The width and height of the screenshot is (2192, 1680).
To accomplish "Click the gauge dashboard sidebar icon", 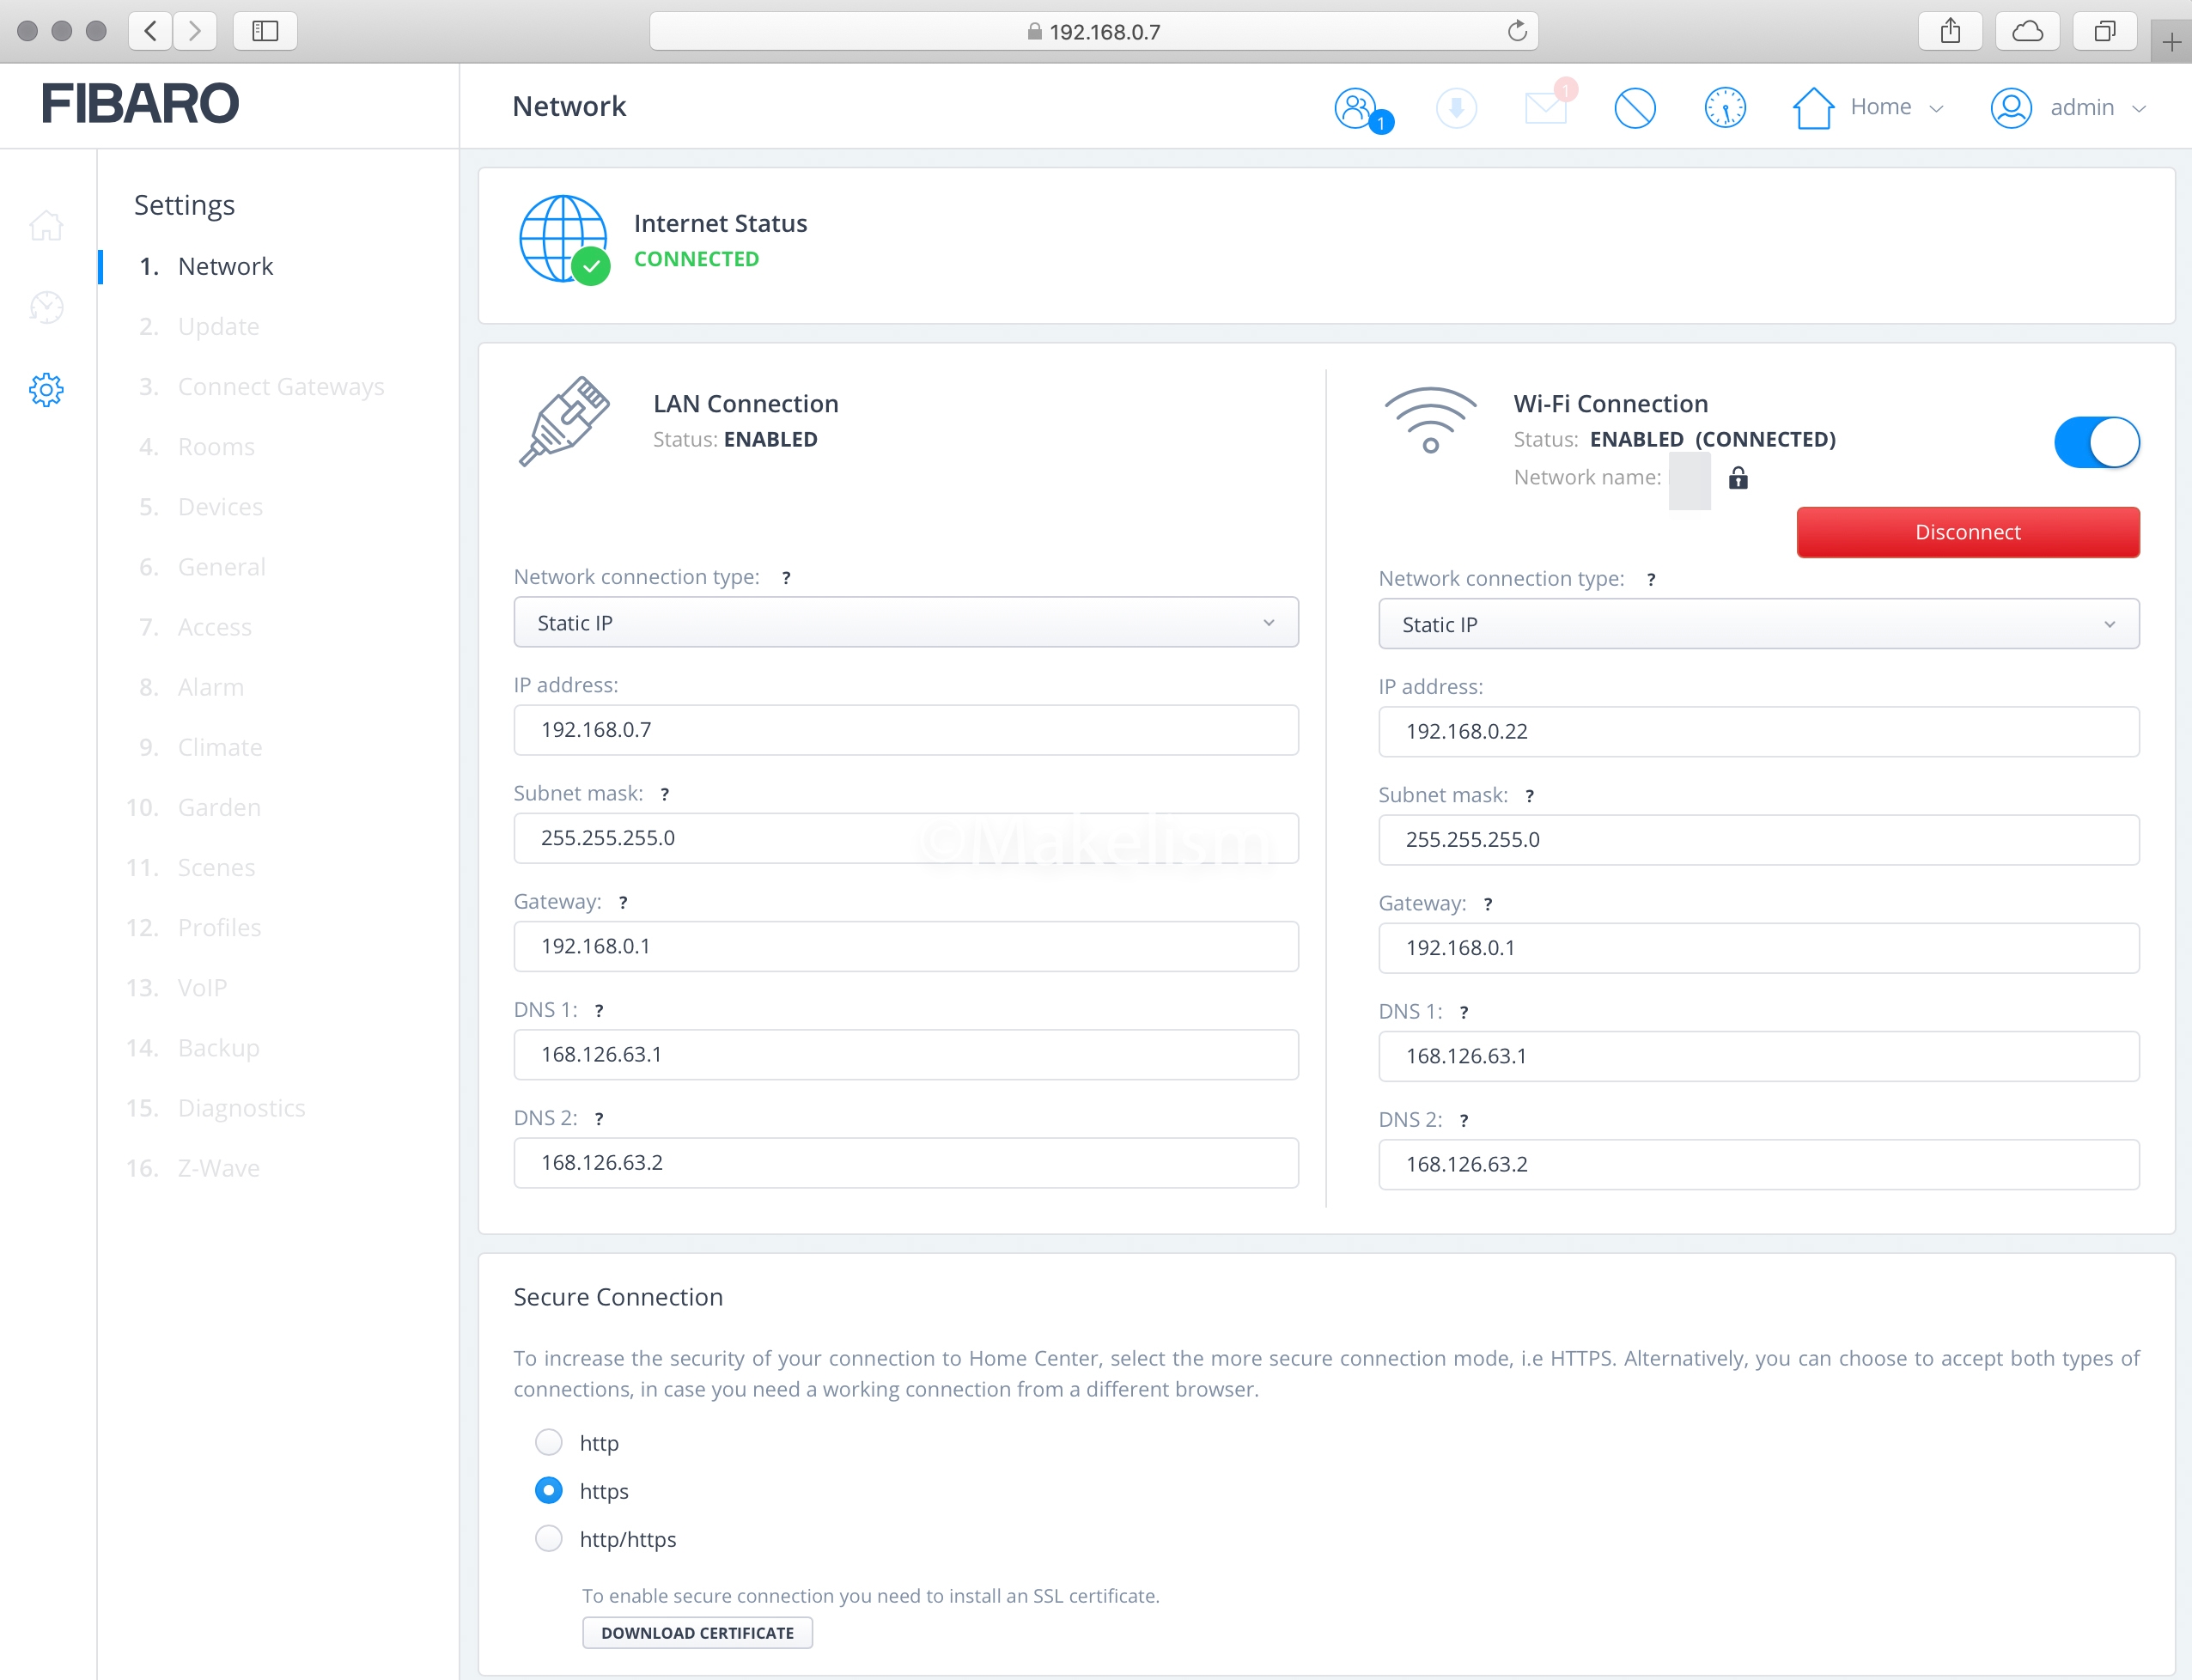I will (x=46, y=308).
